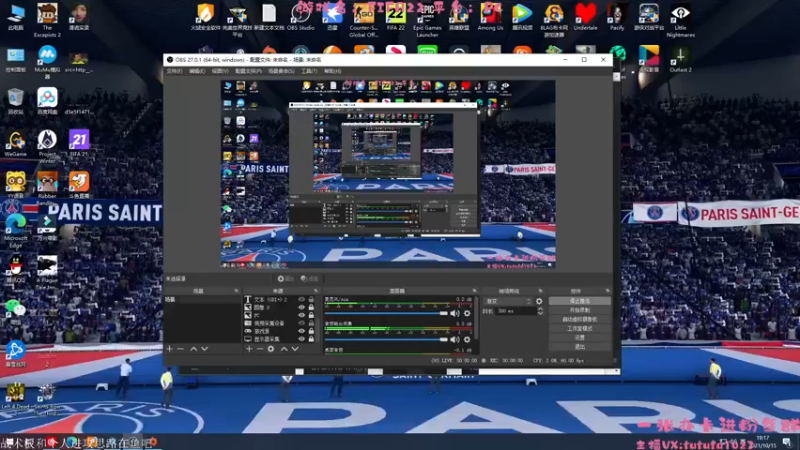Select the 游戏源 source row
The height and width of the screenshot is (450, 800).
click(279, 331)
